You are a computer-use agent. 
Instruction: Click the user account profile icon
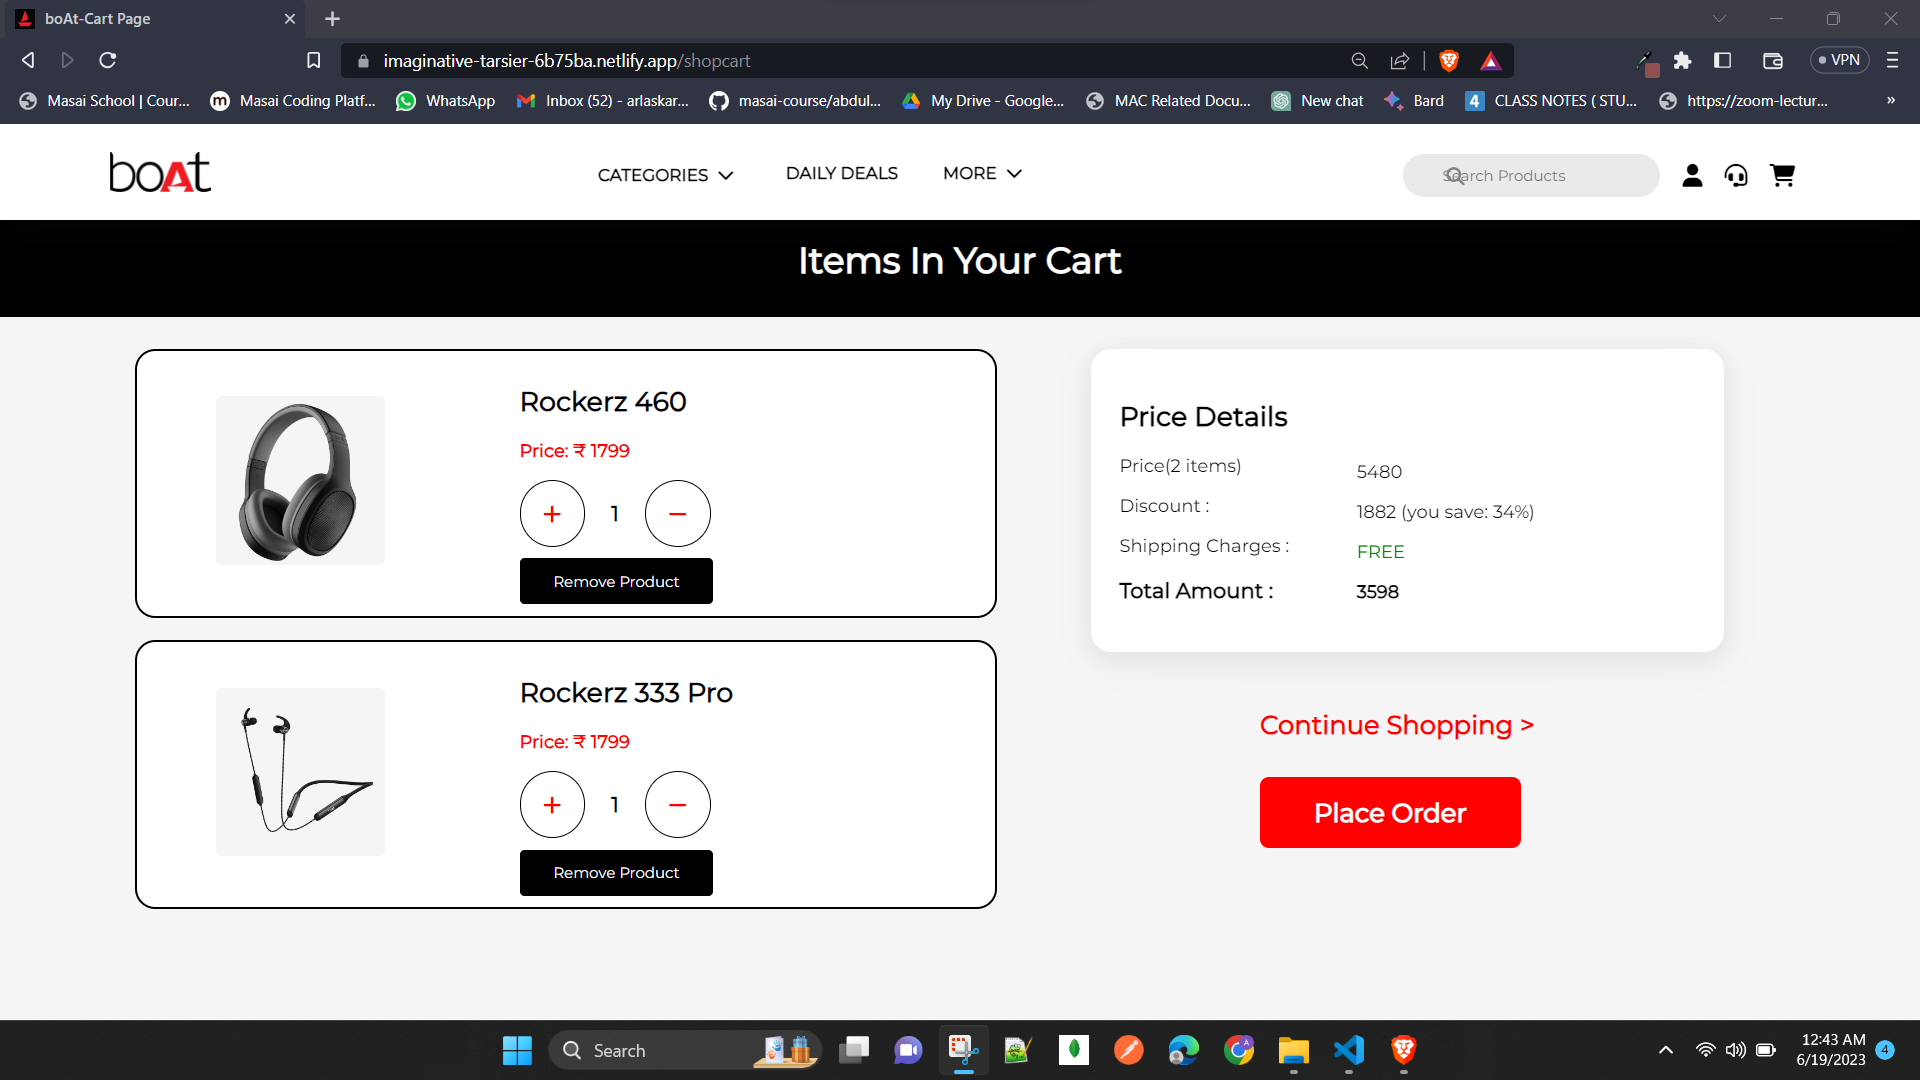coord(1692,176)
